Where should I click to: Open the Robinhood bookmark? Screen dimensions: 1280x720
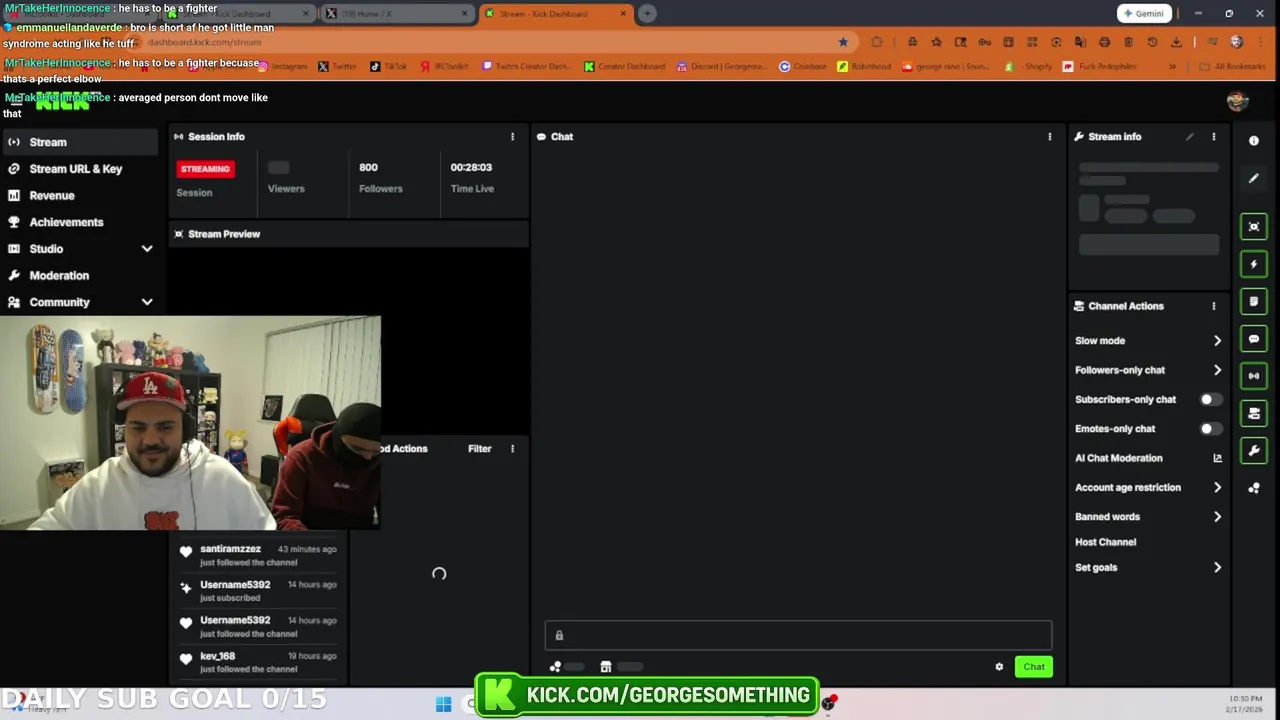coord(864,67)
